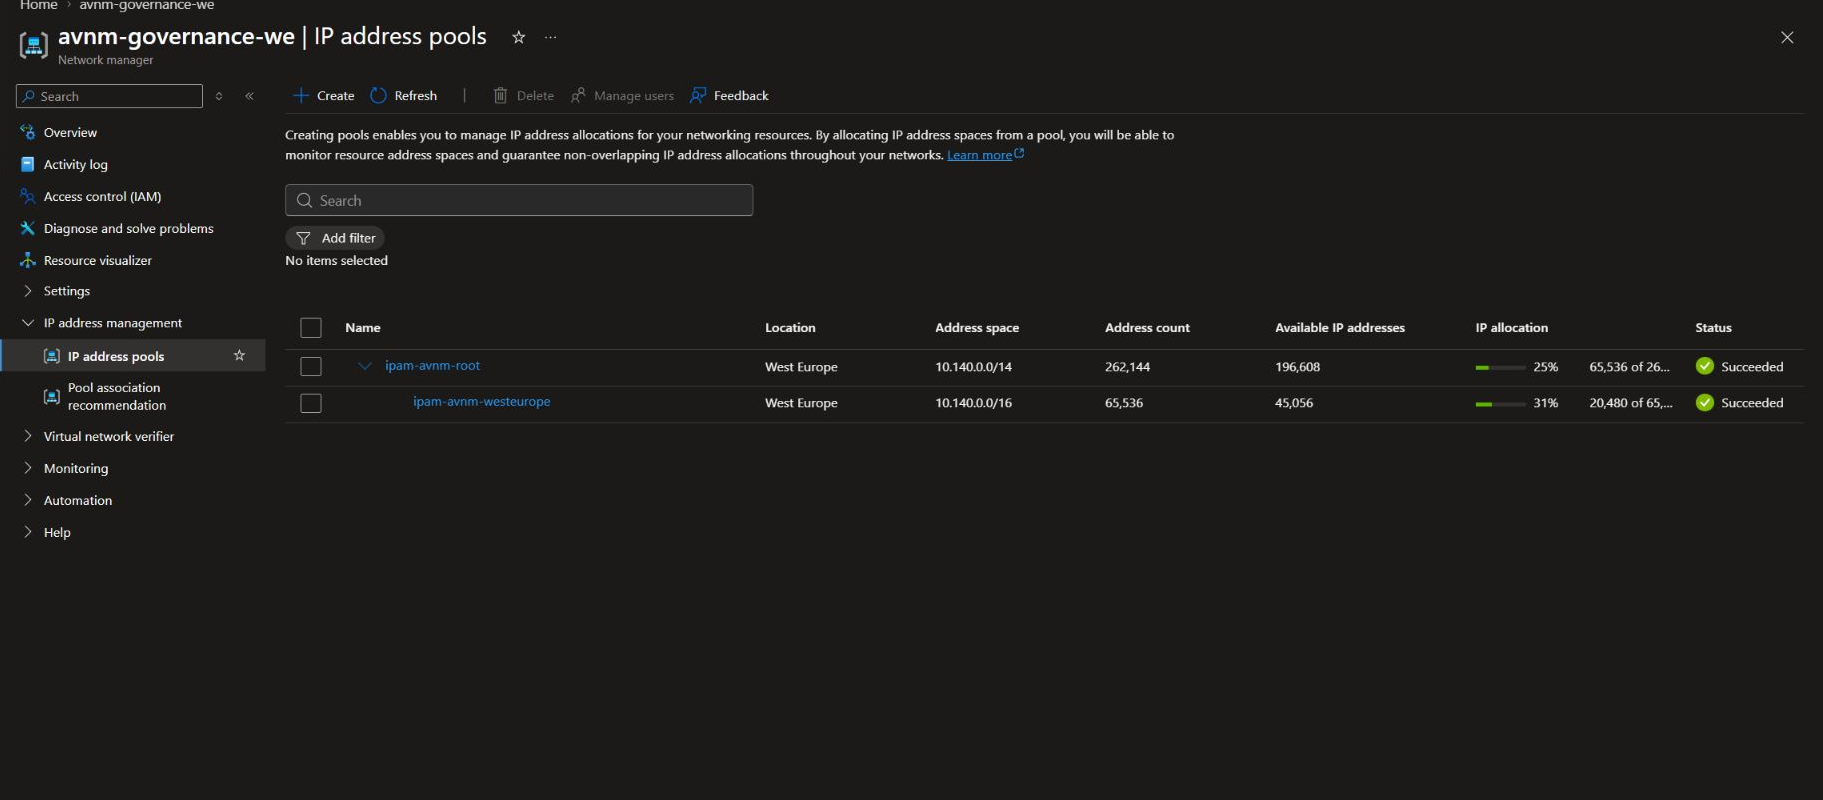Image resolution: width=1823 pixels, height=800 pixels.
Task: Click the 45,056 available addresses cell
Action: click(1294, 403)
